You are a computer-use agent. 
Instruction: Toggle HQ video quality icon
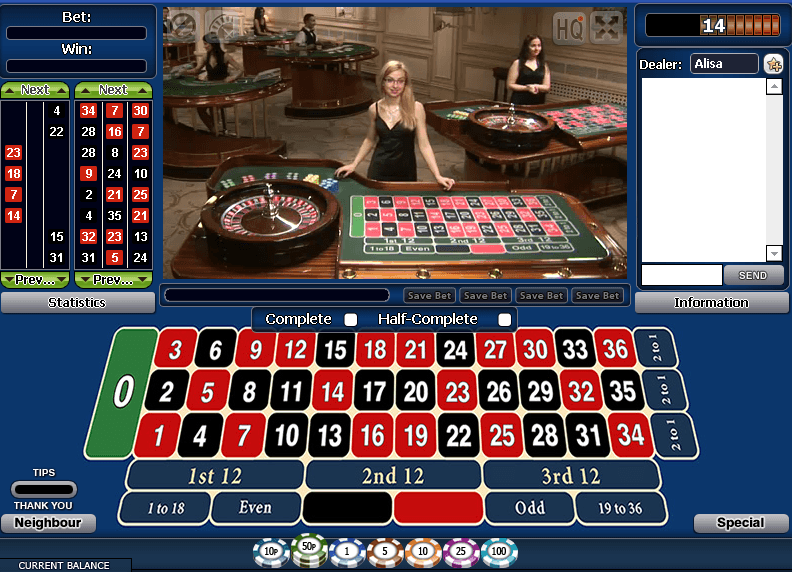569,28
